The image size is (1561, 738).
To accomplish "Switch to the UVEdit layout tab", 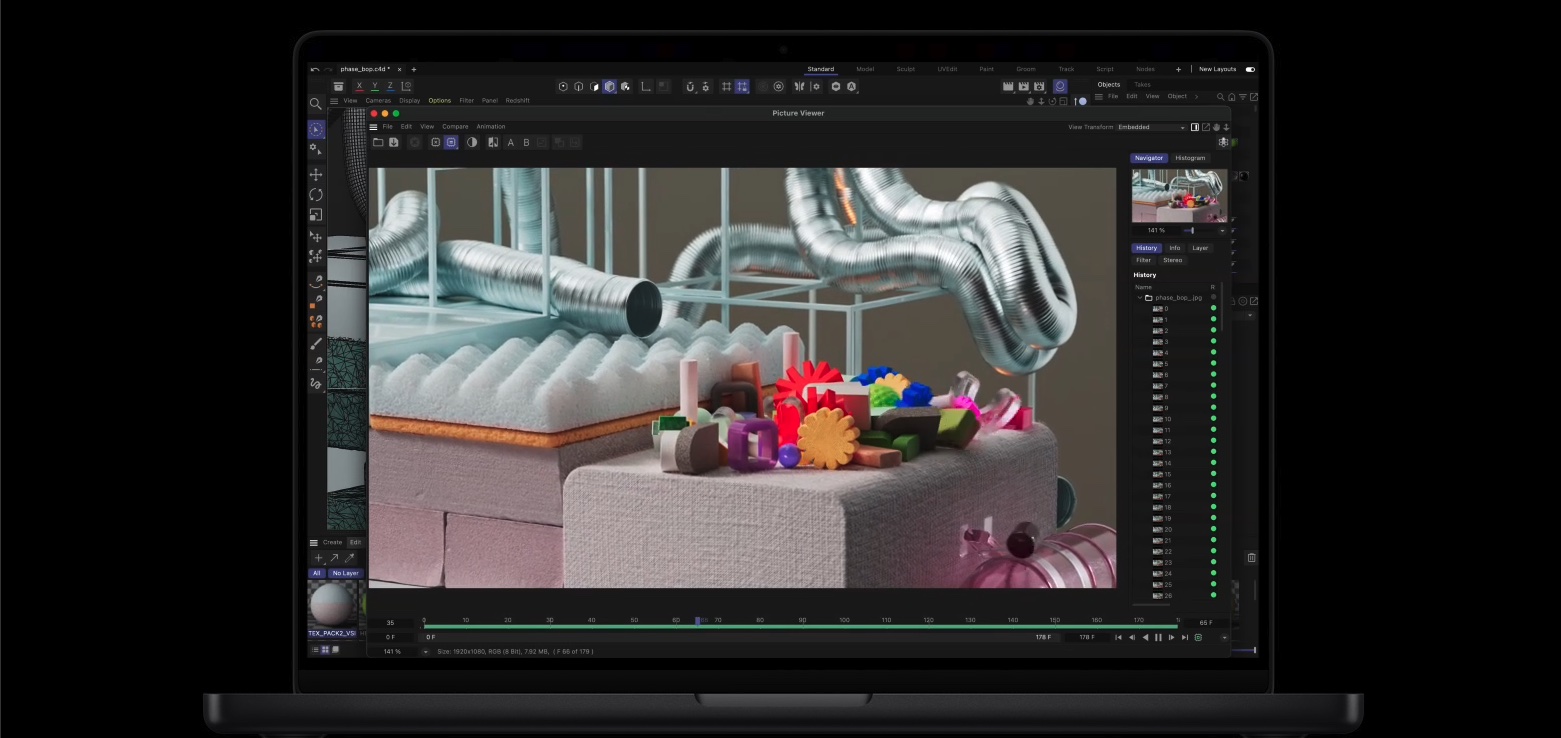I will coord(947,69).
